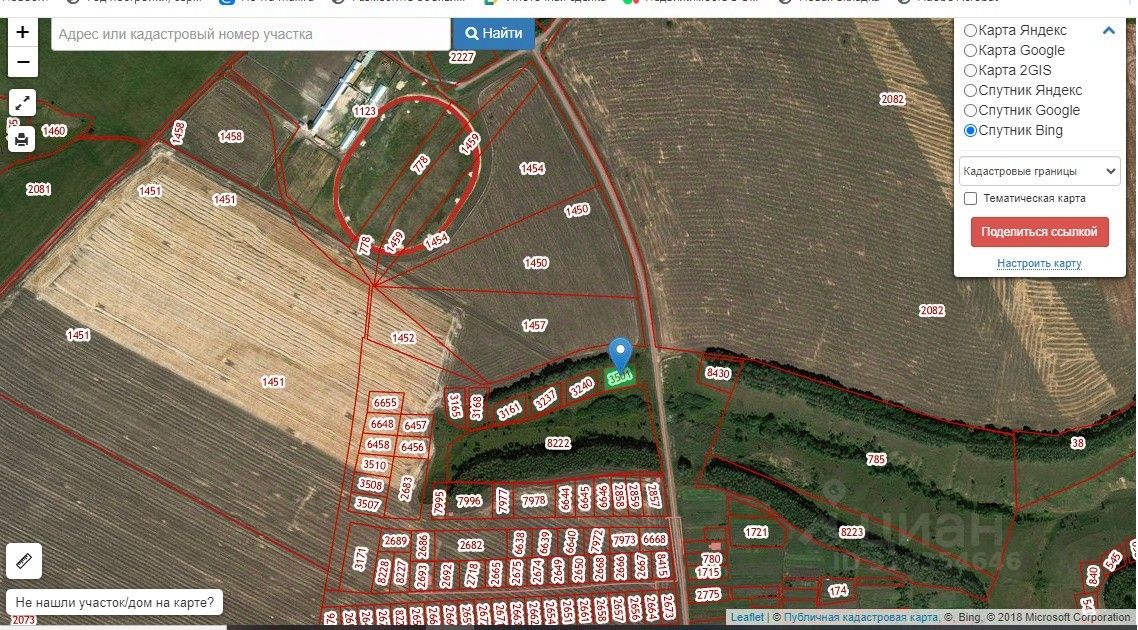Click parcel label 6668
Image resolution: width=1138 pixels, height=630 pixels.
coord(655,539)
